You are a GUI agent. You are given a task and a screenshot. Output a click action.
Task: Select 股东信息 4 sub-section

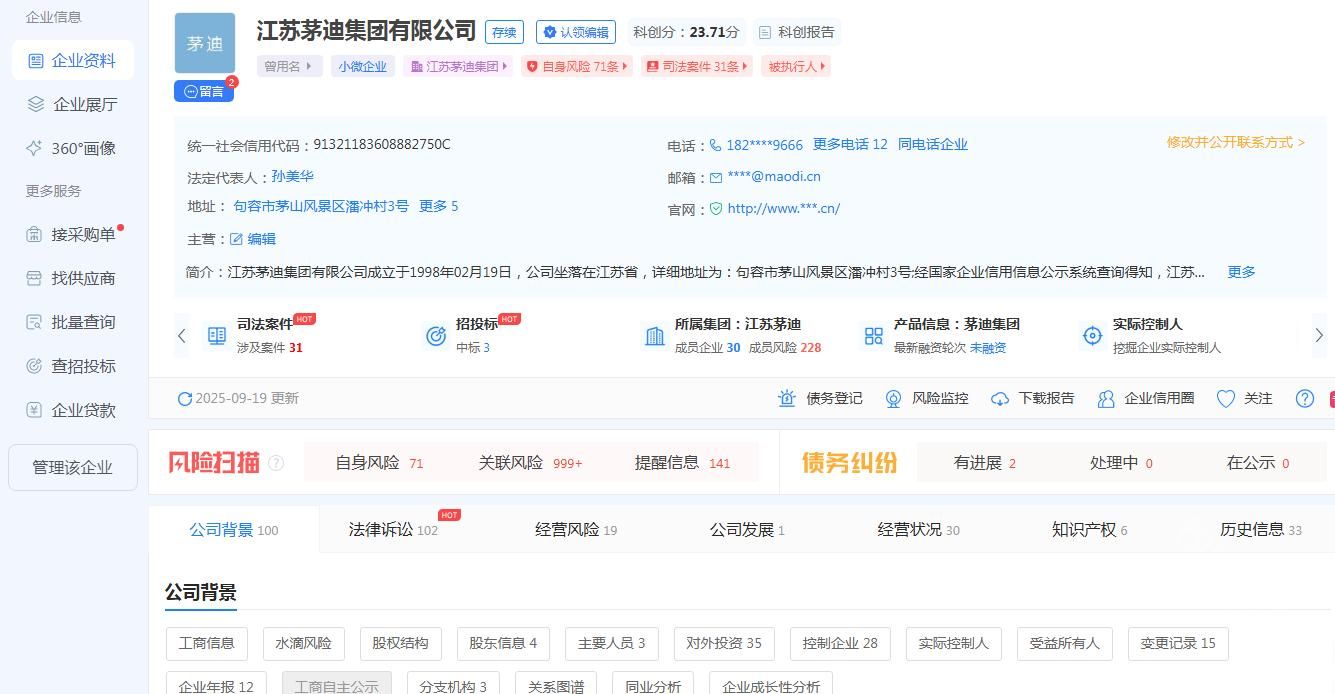[503, 643]
